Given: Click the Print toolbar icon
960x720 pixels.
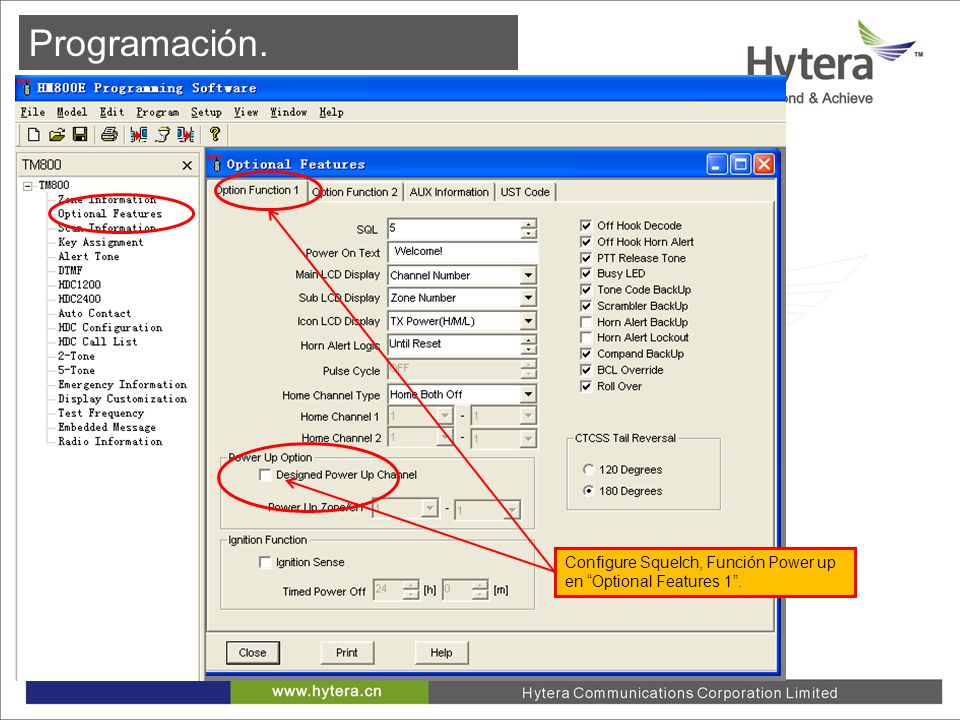Looking at the screenshot, I should pos(110,134).
